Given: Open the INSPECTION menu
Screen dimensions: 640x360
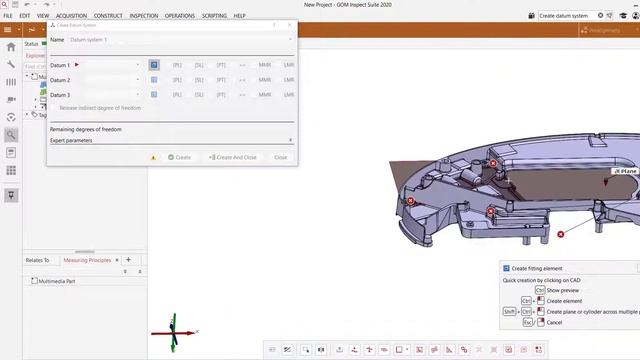Looking at the screenshot, I should pyautogui.click(x=144, y=16).
